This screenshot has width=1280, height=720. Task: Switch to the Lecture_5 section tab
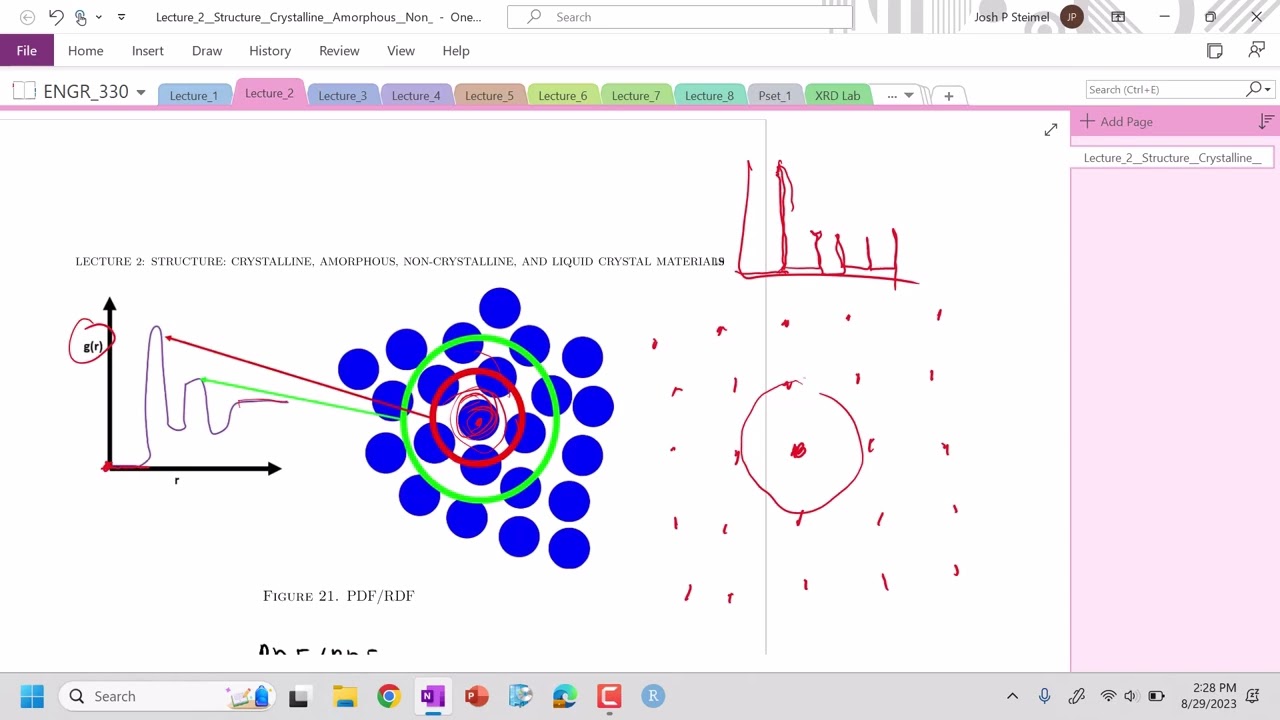pyautogui.click(x=489, y=96)
